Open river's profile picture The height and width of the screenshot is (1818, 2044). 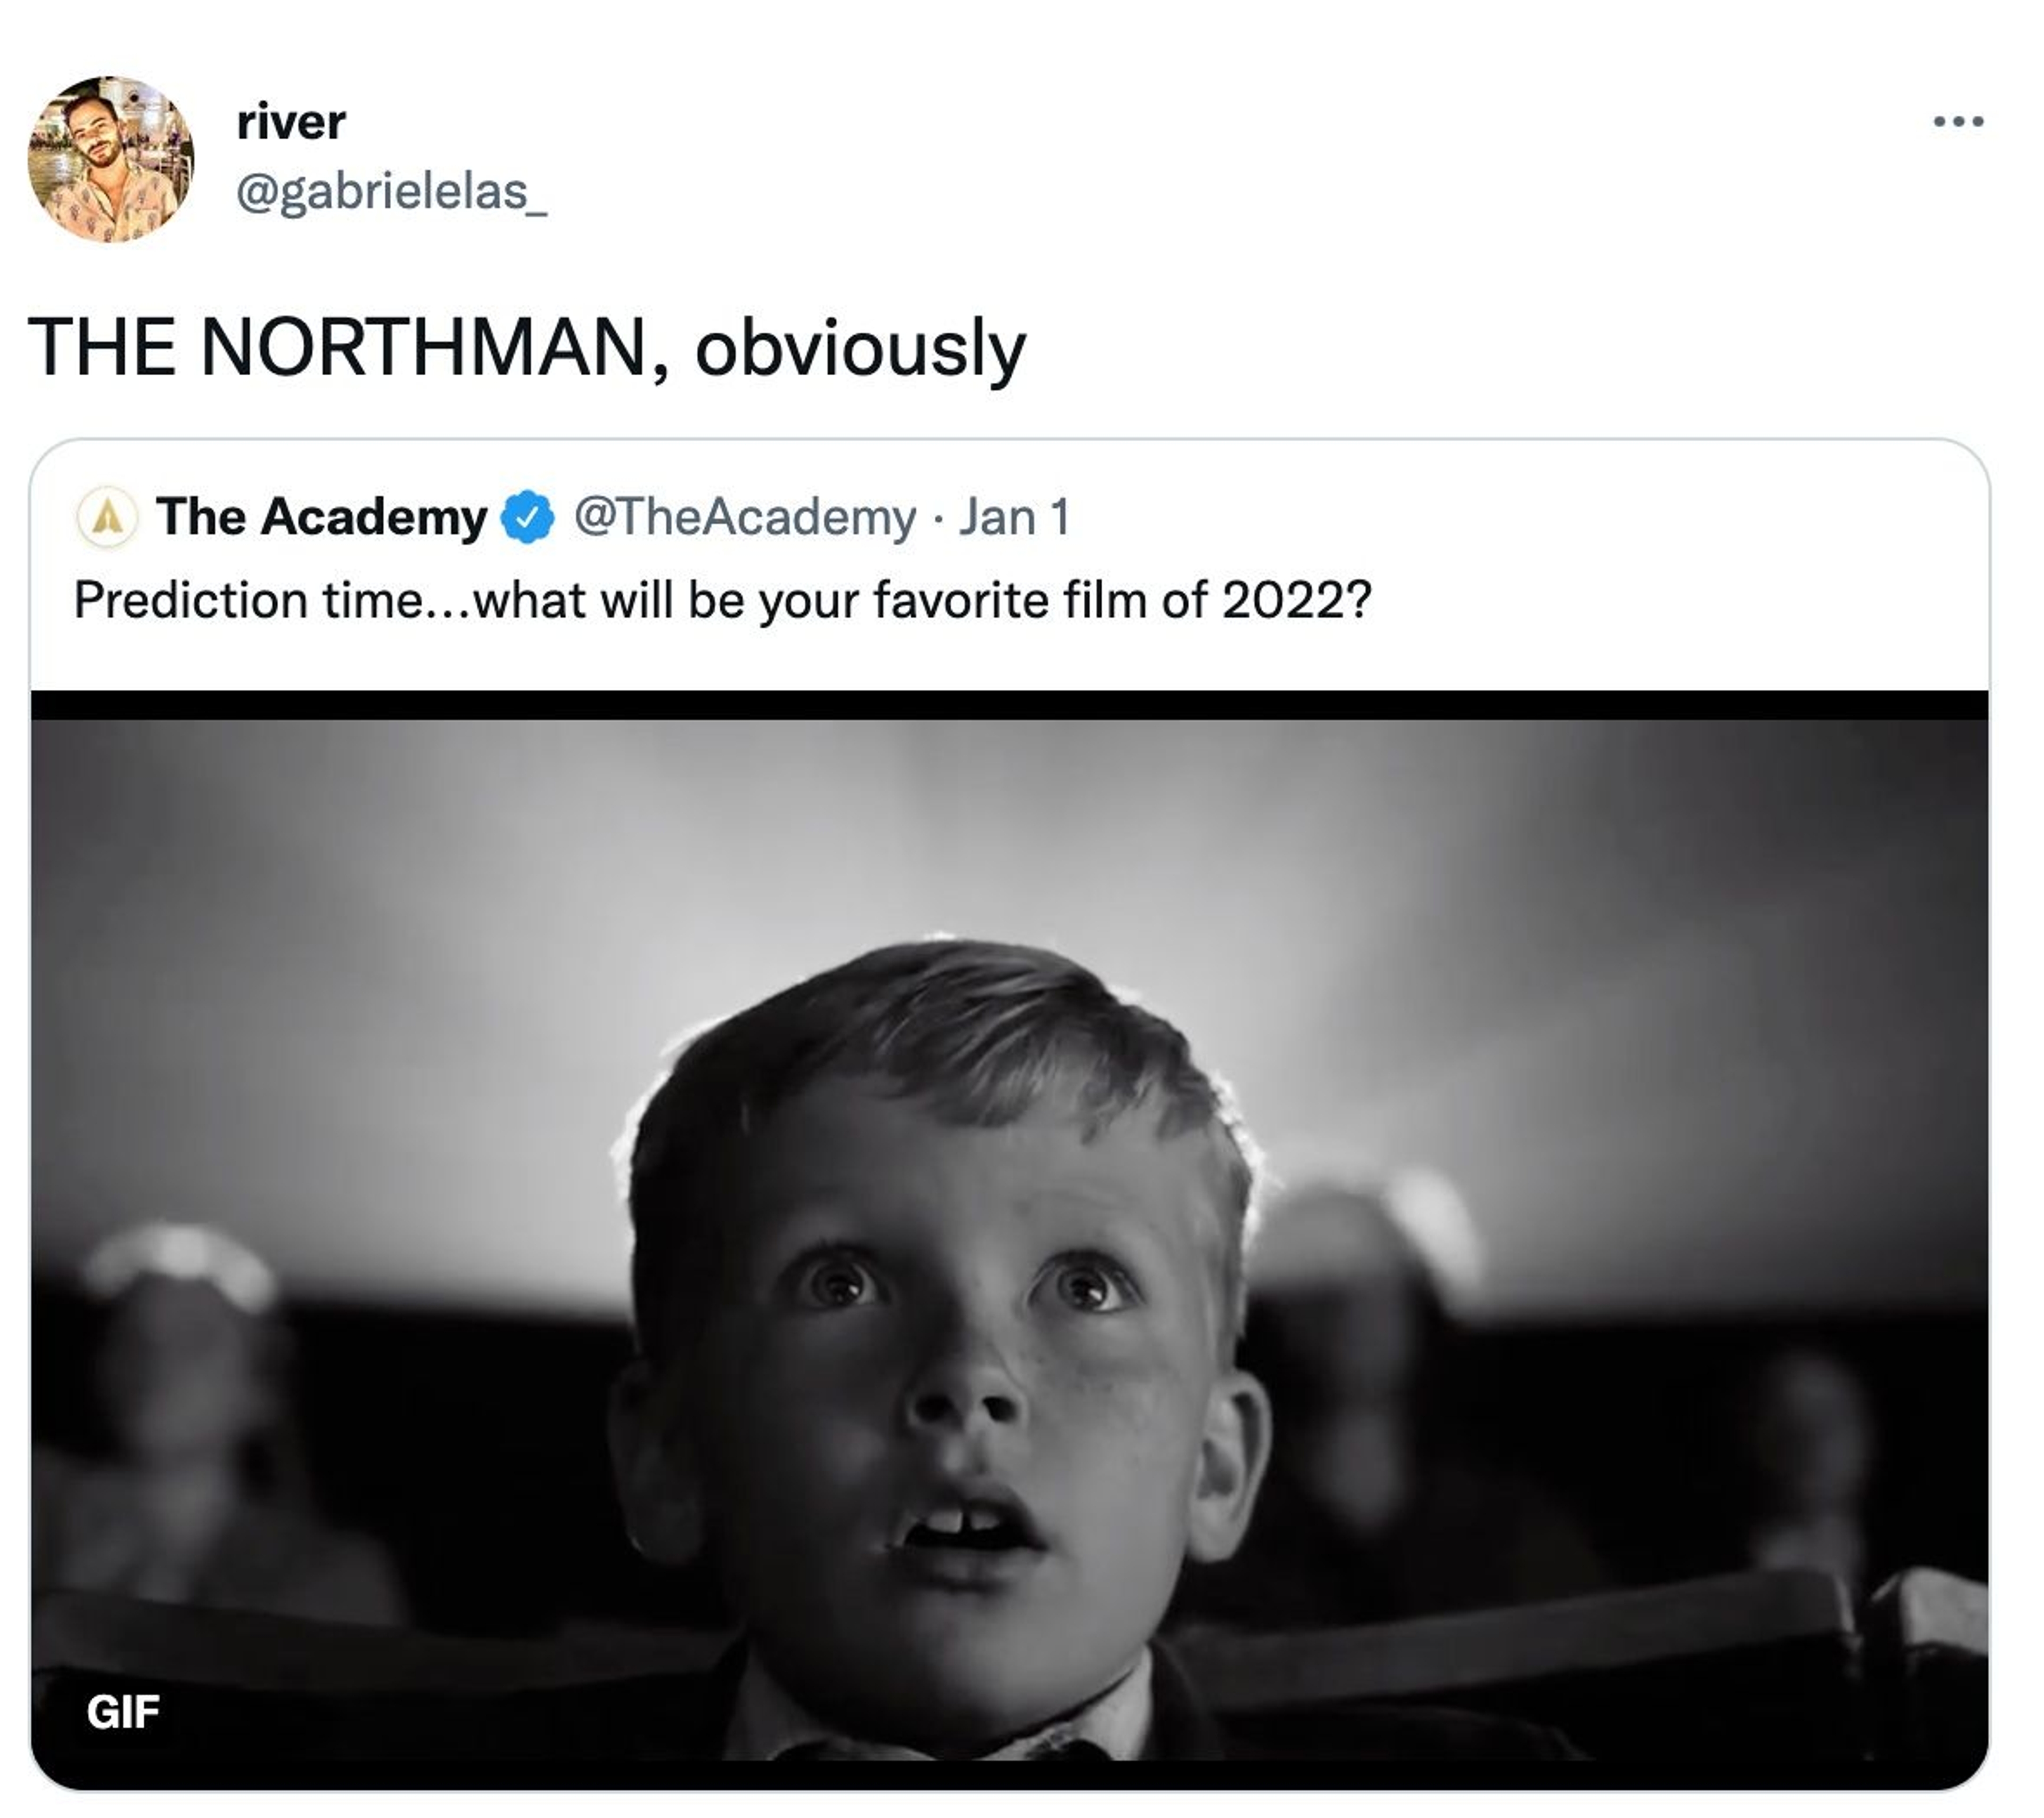(110, 159)
